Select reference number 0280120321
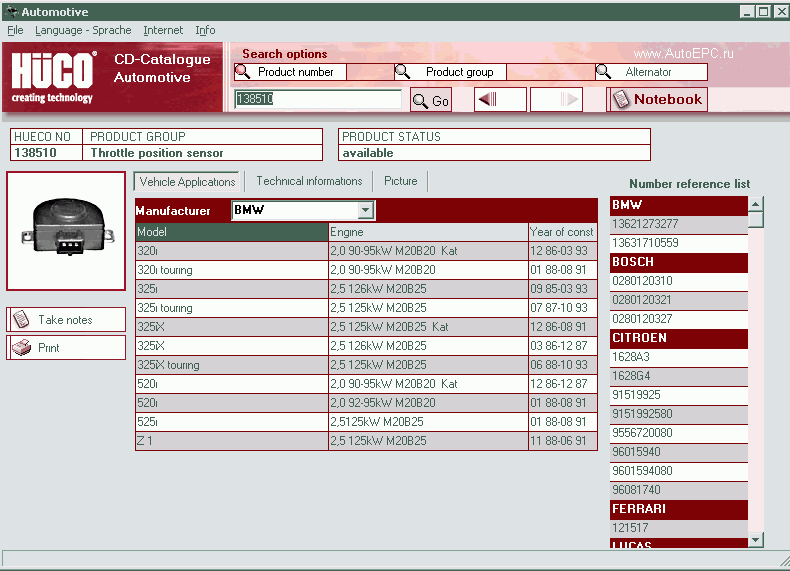This screenshot has height=571, width=790. pos(679,300)
